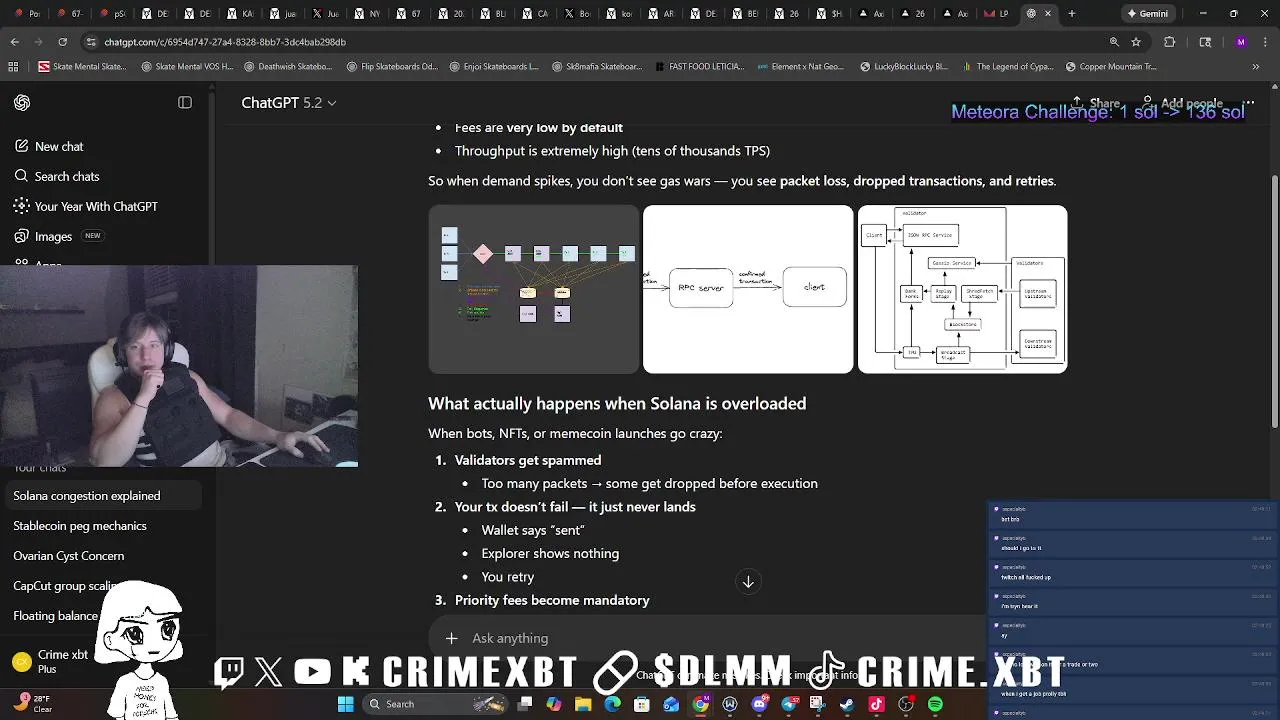
Task: Open Your Year With ChatGPT
Action: (85, 206)
